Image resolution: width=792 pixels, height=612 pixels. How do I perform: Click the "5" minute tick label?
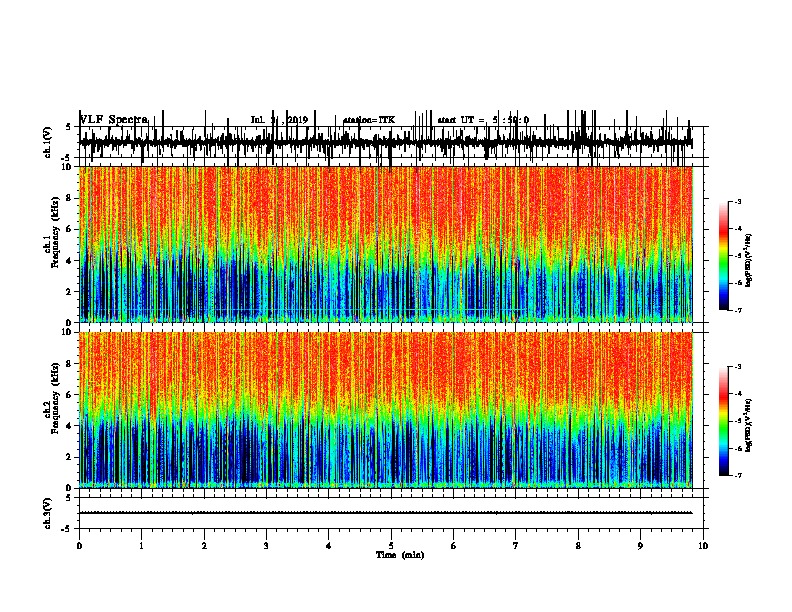(391, 546)
